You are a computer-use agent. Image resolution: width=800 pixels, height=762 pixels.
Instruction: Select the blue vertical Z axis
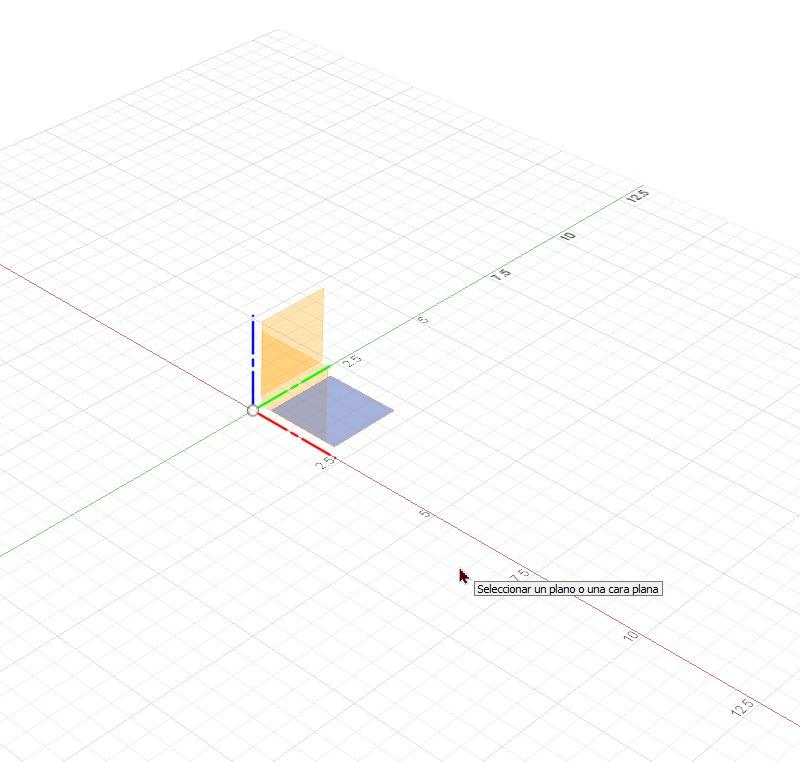point(253,360)
